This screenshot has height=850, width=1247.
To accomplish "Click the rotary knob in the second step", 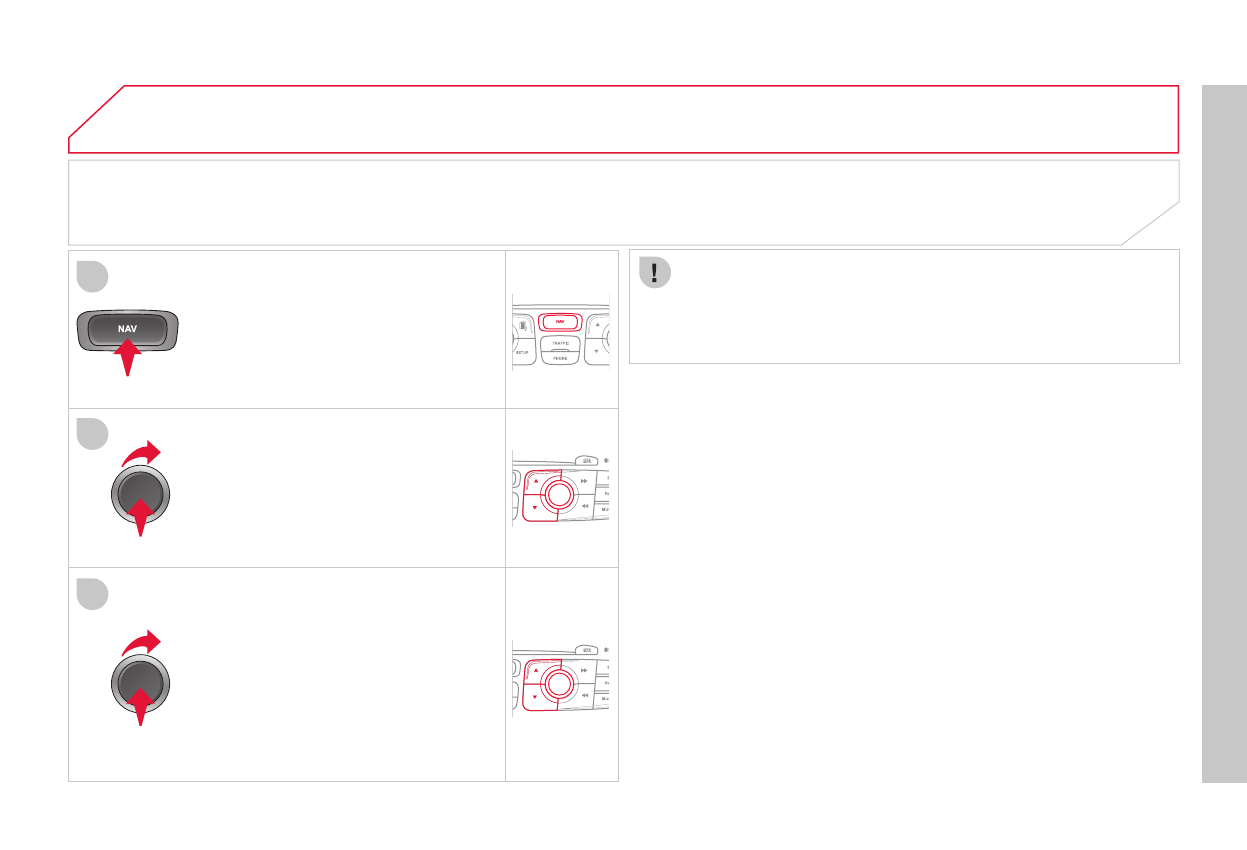I will click(140, 494).
